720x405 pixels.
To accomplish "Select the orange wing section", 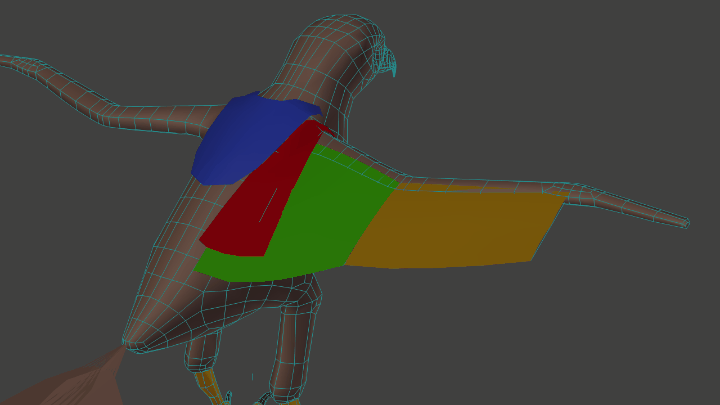I will 455,227.
